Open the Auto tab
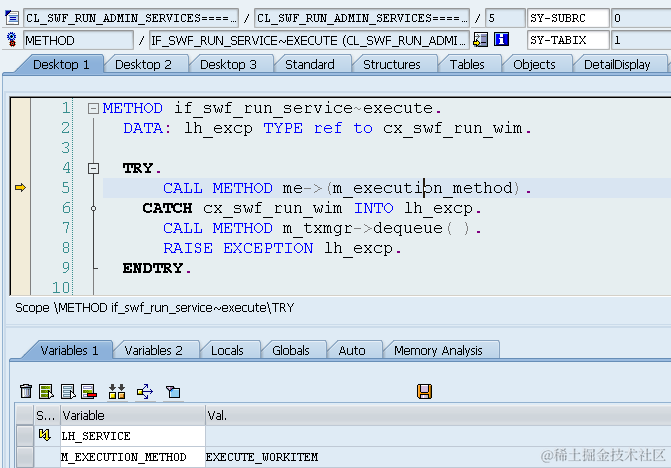 [352, 350]
